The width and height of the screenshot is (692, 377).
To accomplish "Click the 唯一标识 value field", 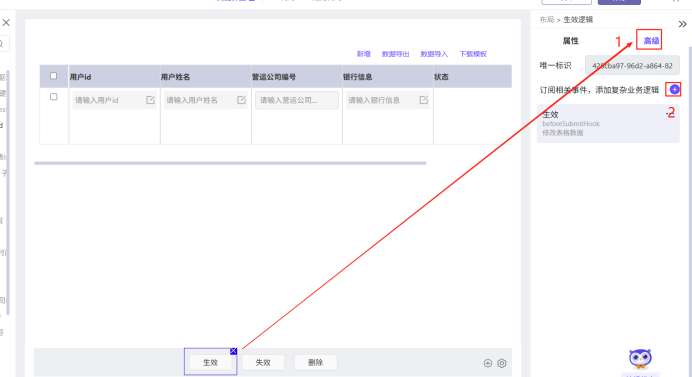I will point(632,66).
